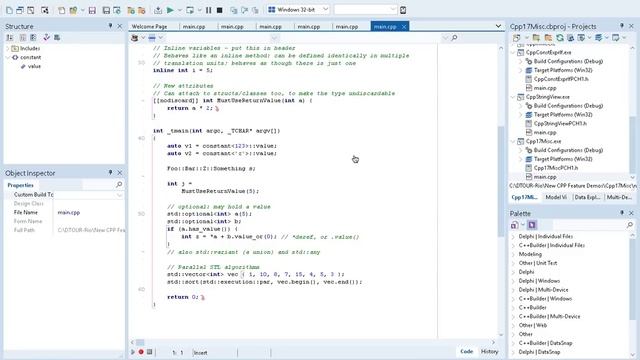640x360 pixels.
Task: Click the editor horizontal scrollbar thumb
Action: coord(140,342)
